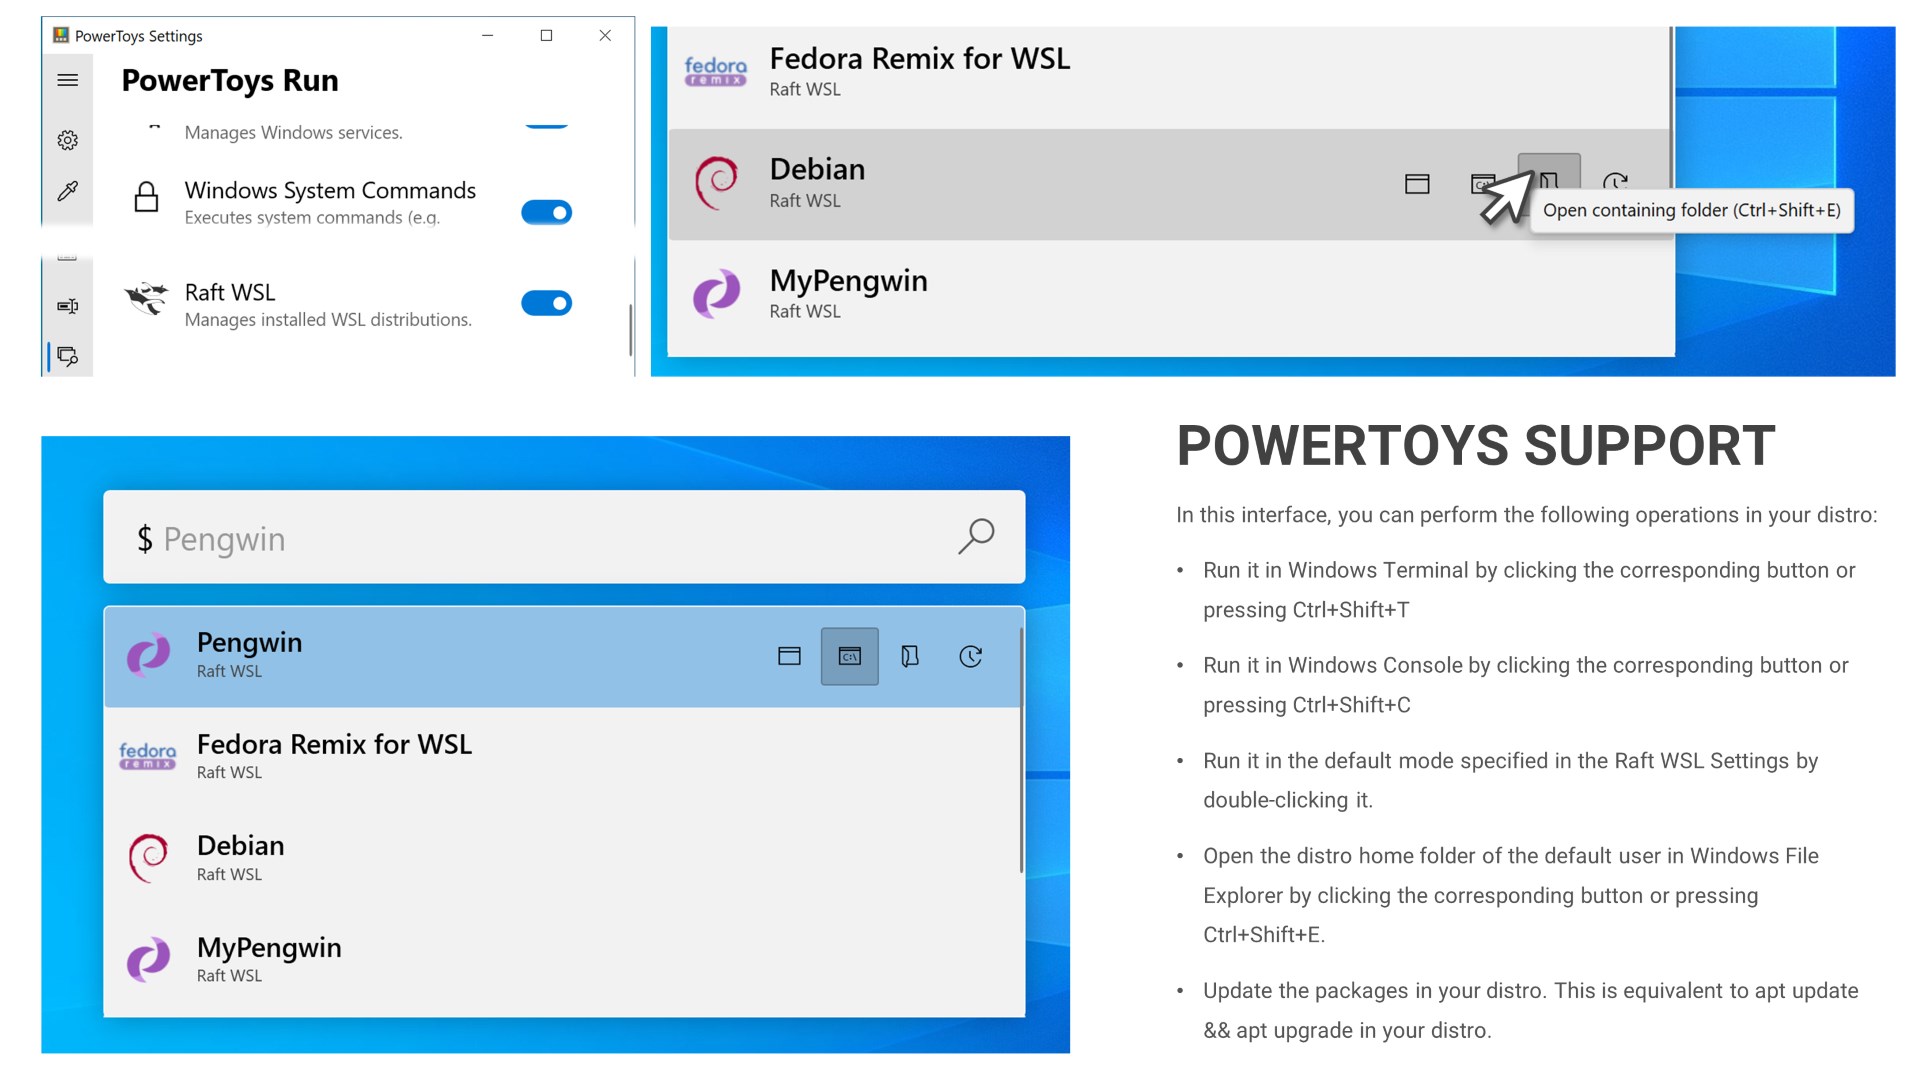Maximize the PowerToys Settings window
1920x1080 pixels.
pos(546,35)
